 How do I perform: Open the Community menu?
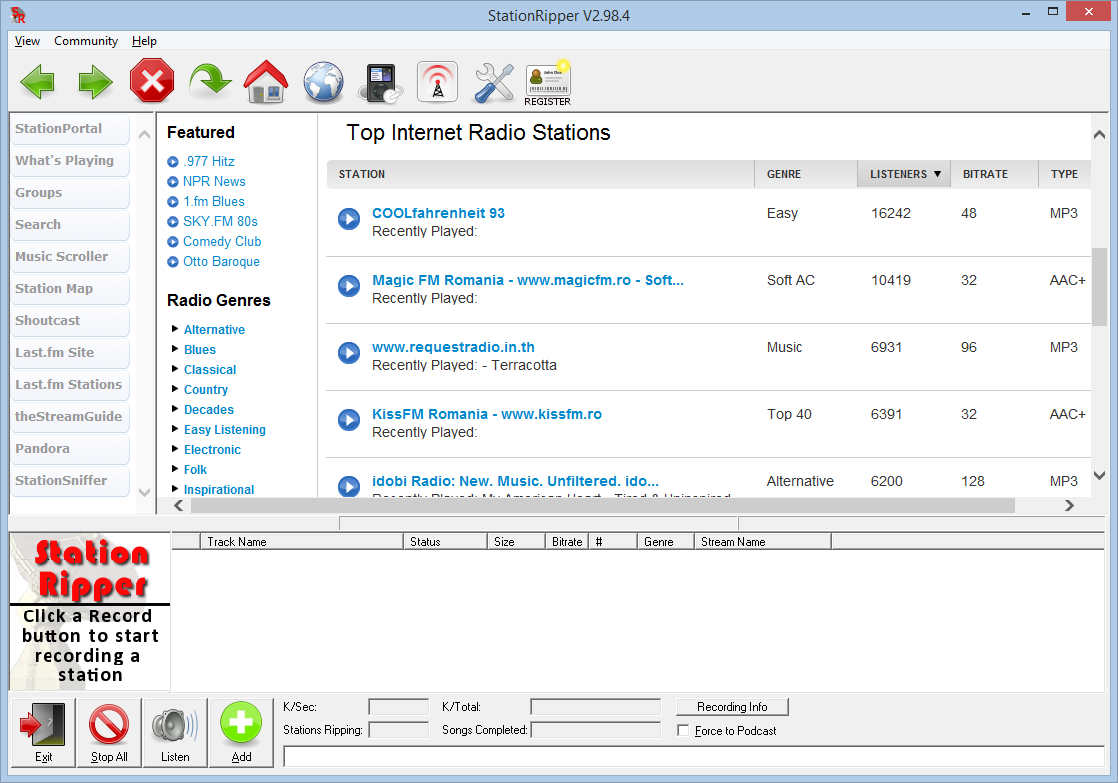[86, 41]
